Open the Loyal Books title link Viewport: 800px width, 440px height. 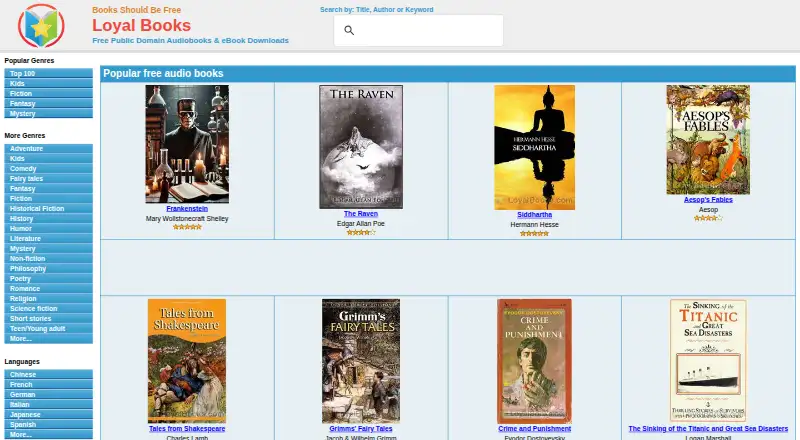click(x=141, y=25)
